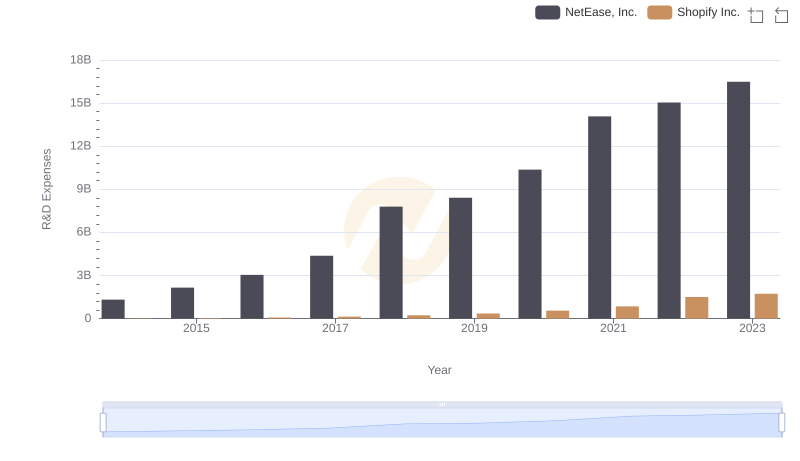
Task: Click the 2019 x-axis label
Action: [x=474, y=328]
